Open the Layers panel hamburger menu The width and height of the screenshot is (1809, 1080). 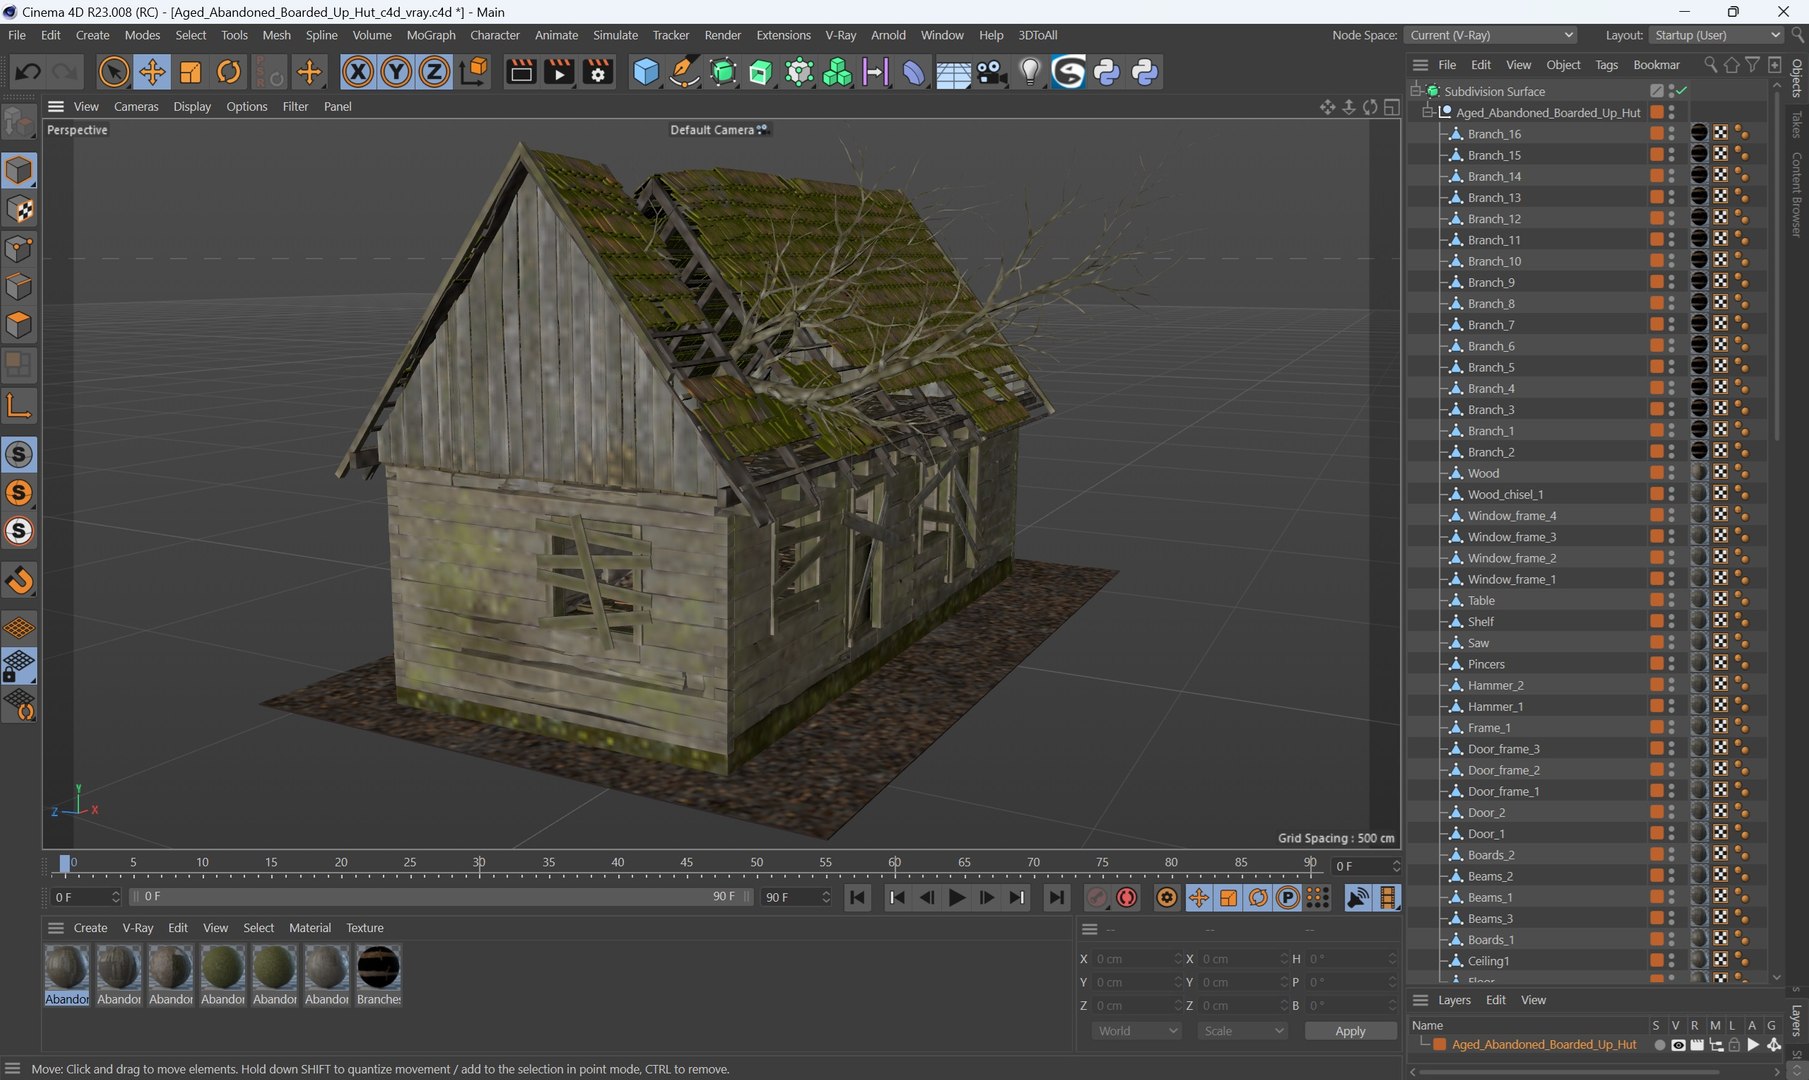coord(1420,1000)
